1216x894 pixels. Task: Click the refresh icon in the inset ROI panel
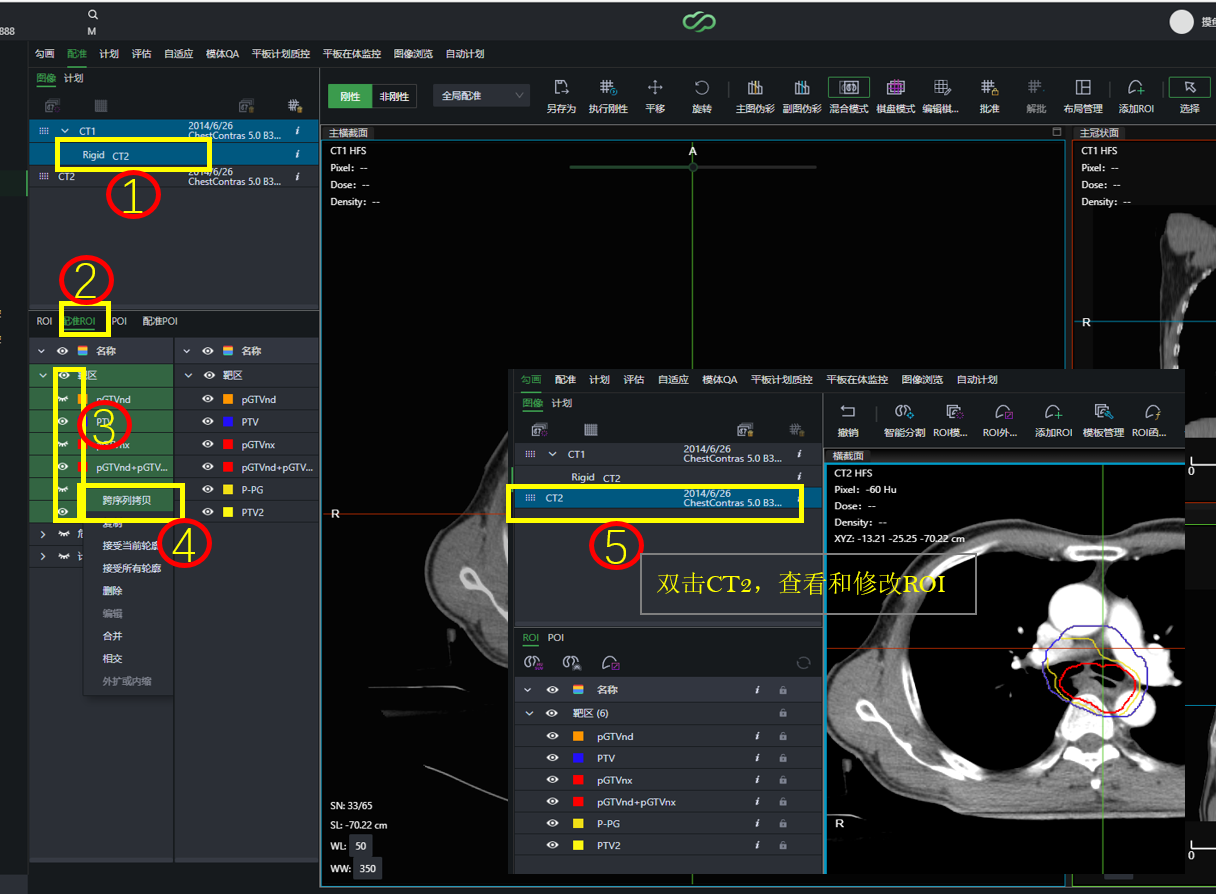[x=802, y=662]
